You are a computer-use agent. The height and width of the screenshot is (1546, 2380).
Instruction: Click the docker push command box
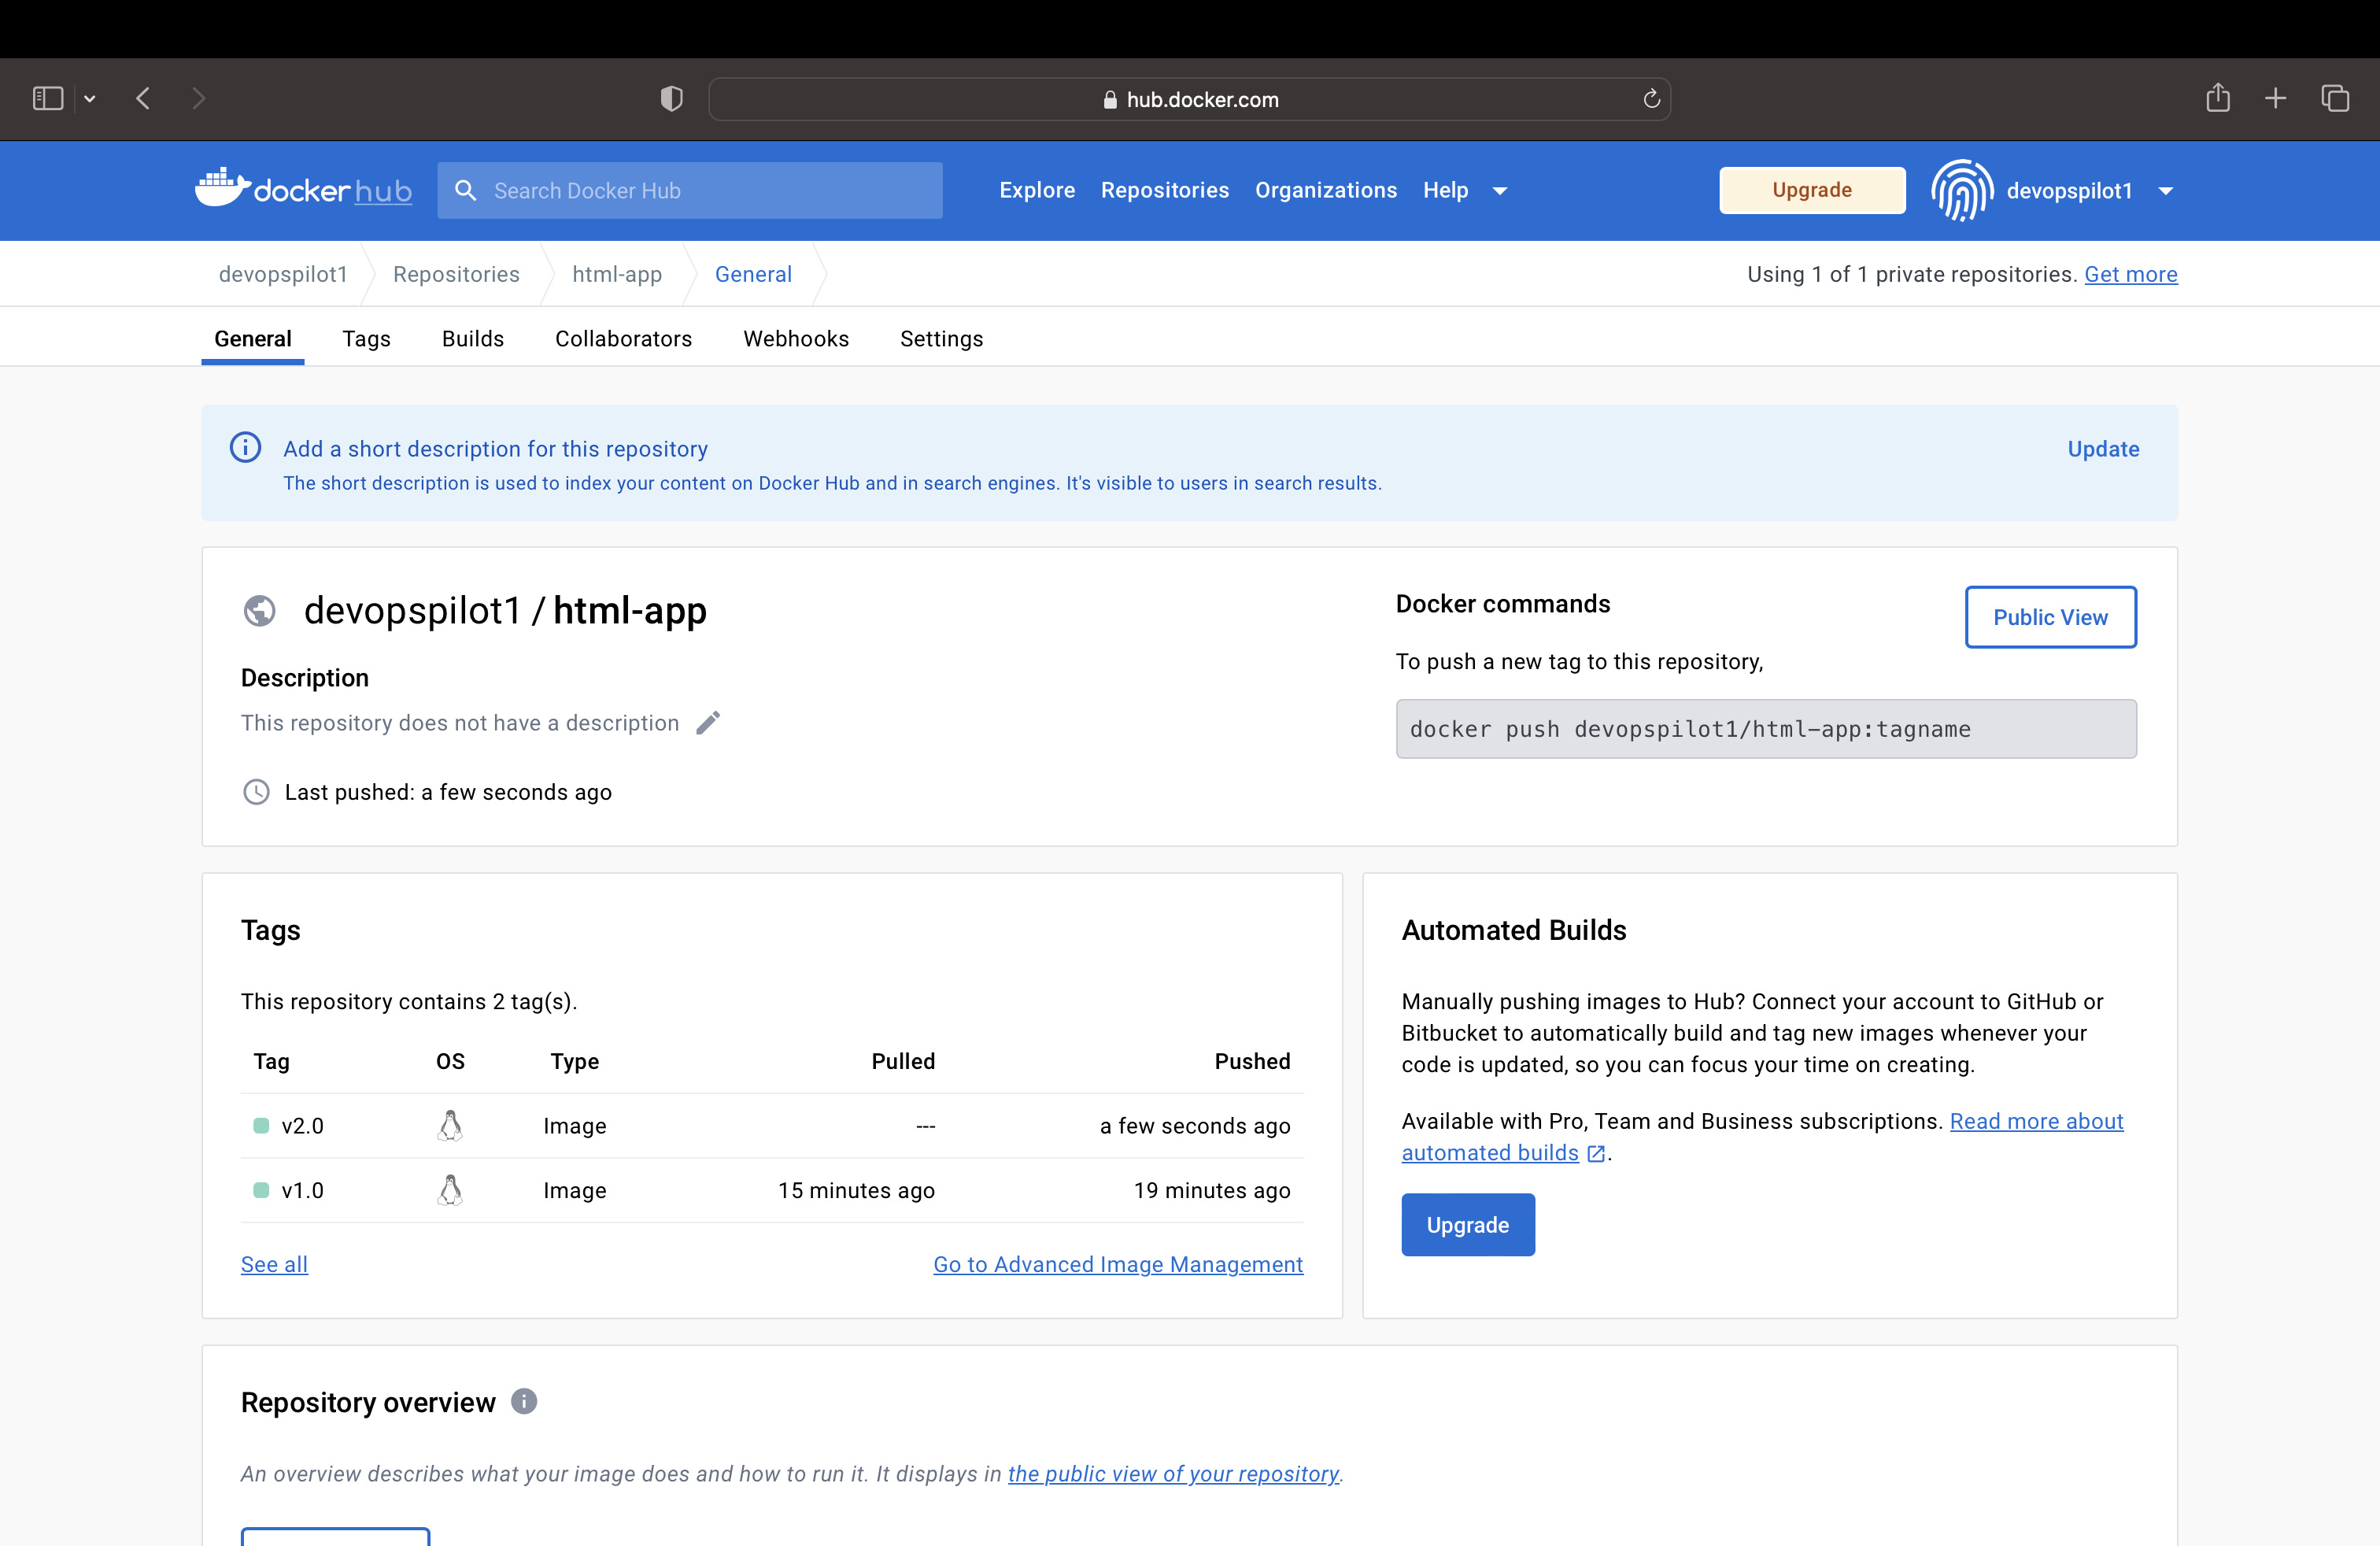tap(1766, 729)
